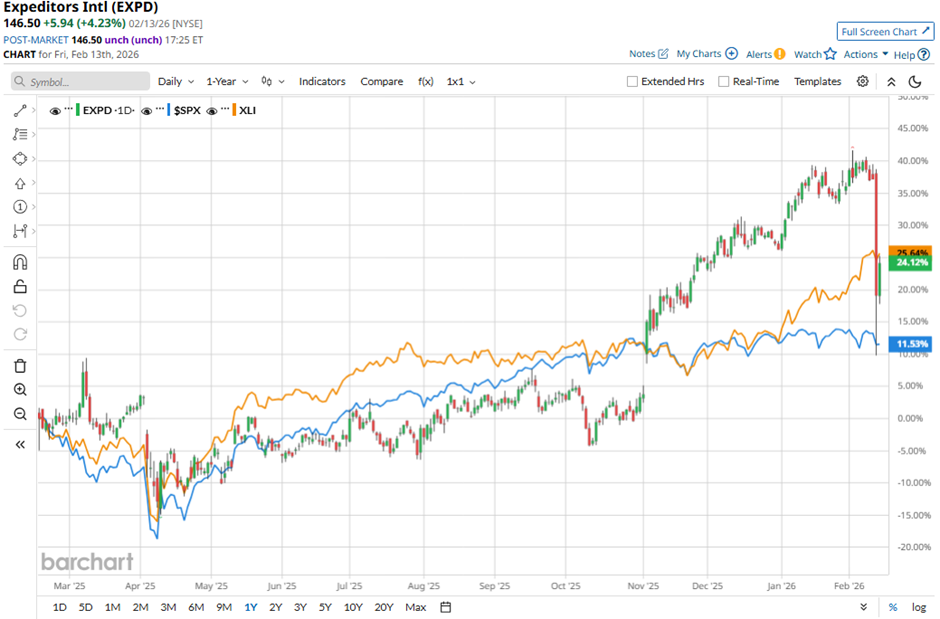Screen dimensions: 940x619
Task: Open the Daily frequency dropdown
Action: pos(176,81)
